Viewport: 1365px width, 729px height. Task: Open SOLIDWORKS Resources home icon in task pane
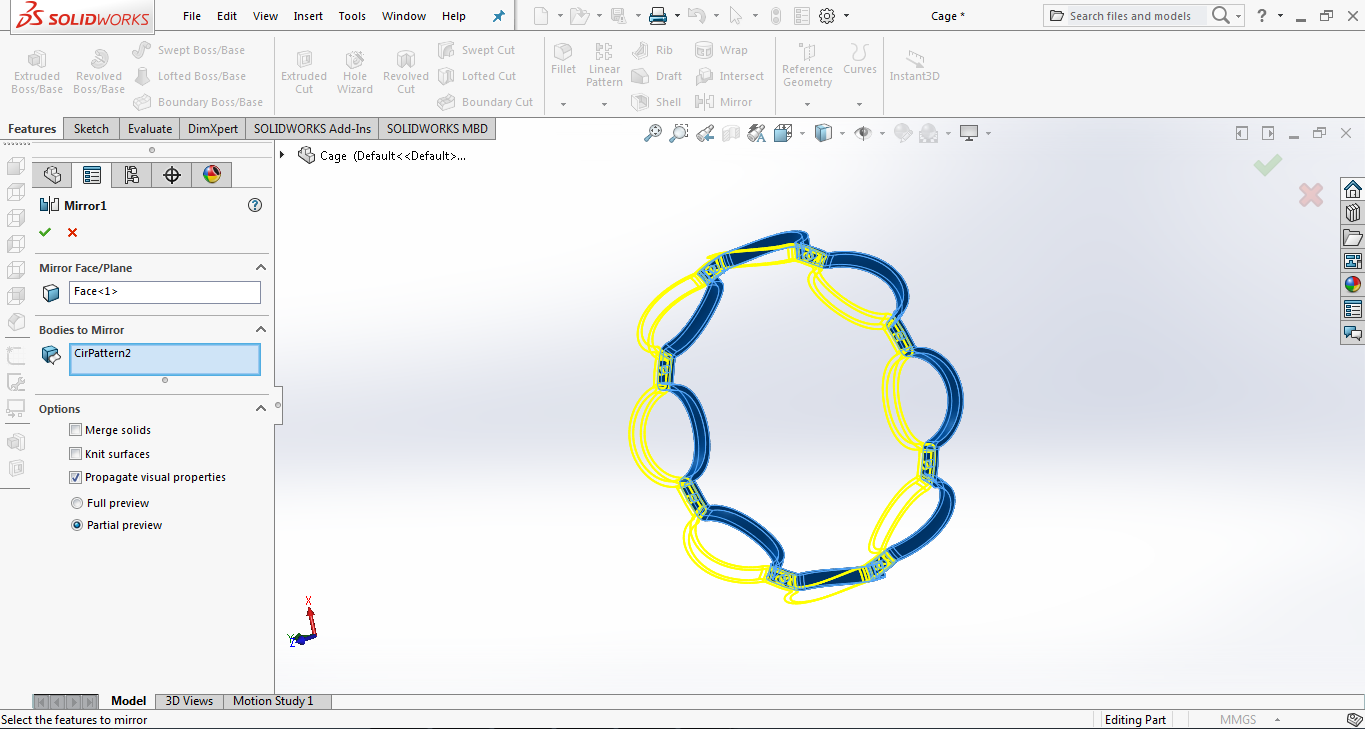click(x=1353, y=190)
